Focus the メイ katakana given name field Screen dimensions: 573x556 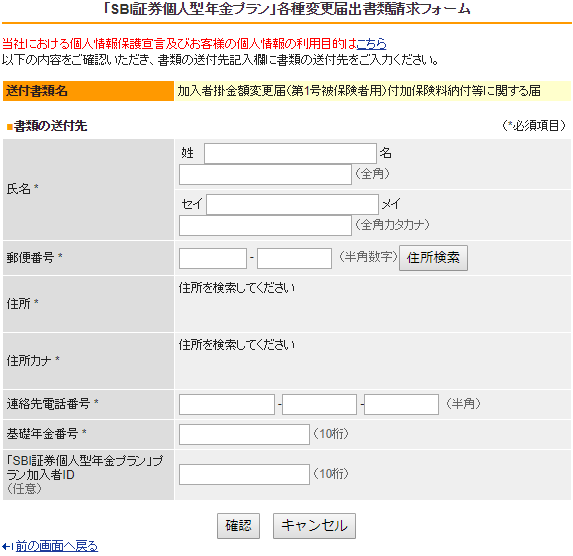tap(265, 226)
